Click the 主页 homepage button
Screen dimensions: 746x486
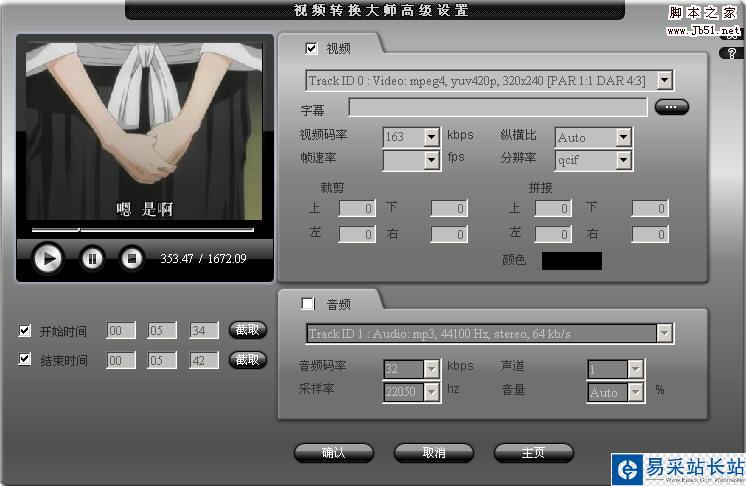click(533, 453)
